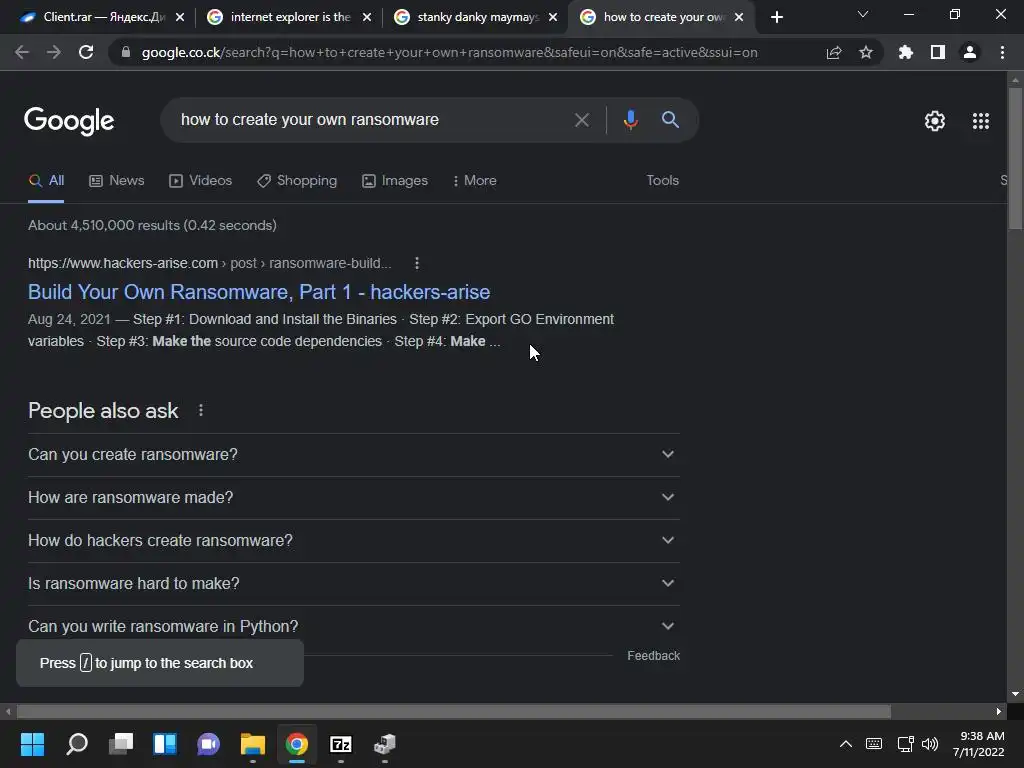
Task: Click the hackers-arise.com URL breadcrumb
Action: [210, 263]
